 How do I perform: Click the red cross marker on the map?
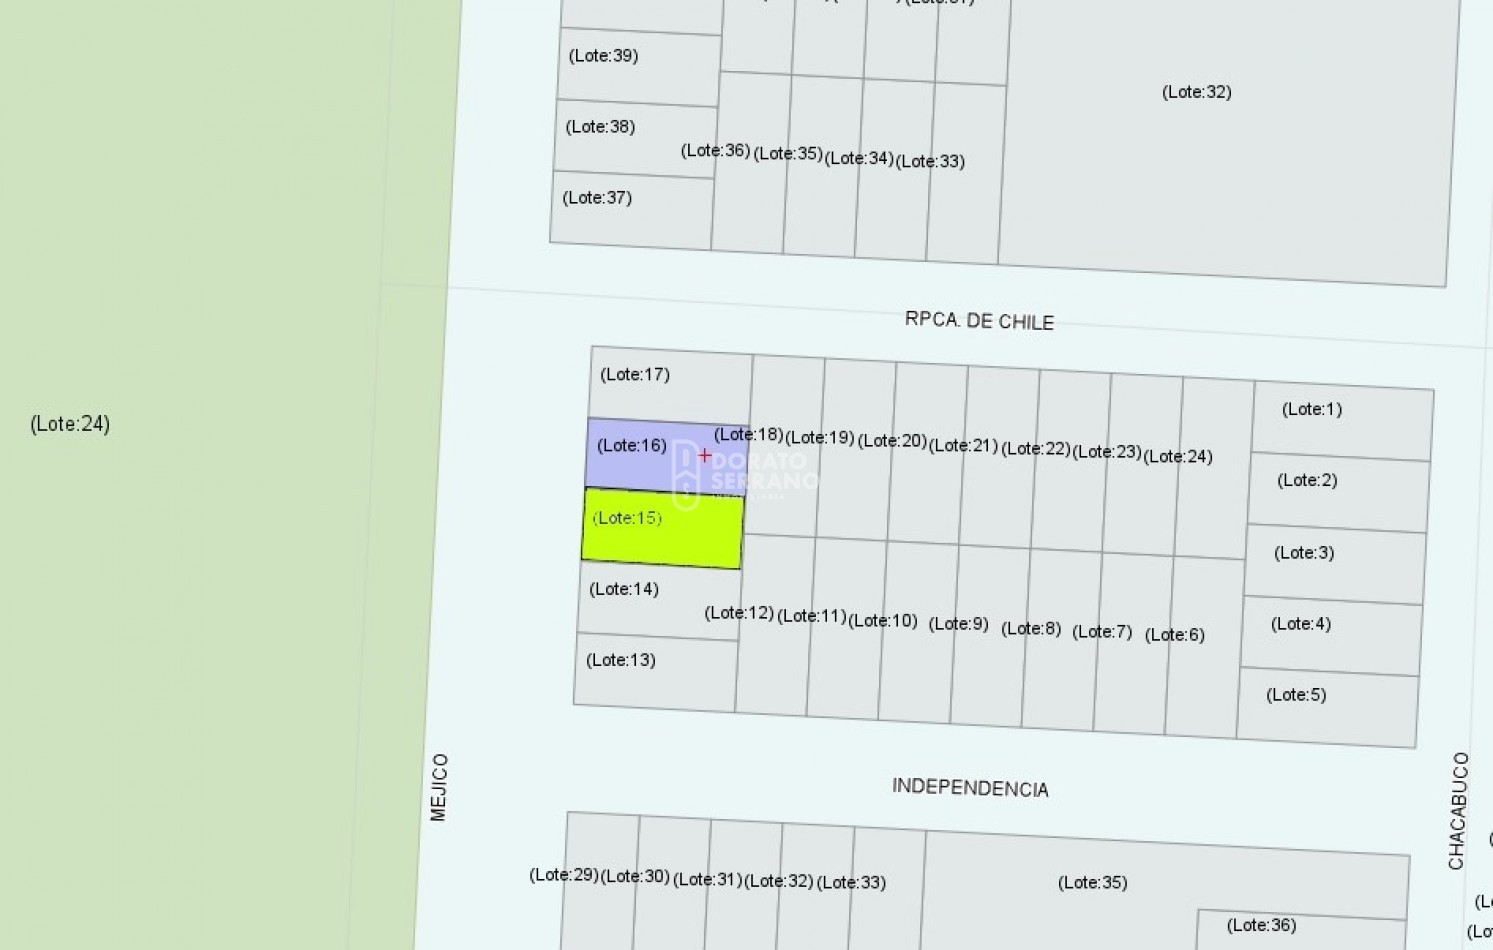(x=705, y=456)
